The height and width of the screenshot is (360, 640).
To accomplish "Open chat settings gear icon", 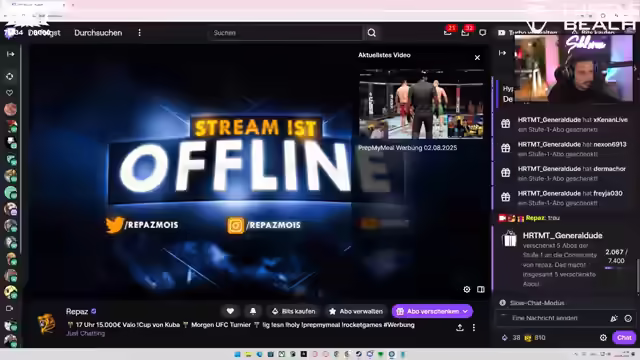I will (x=603, y=338).
